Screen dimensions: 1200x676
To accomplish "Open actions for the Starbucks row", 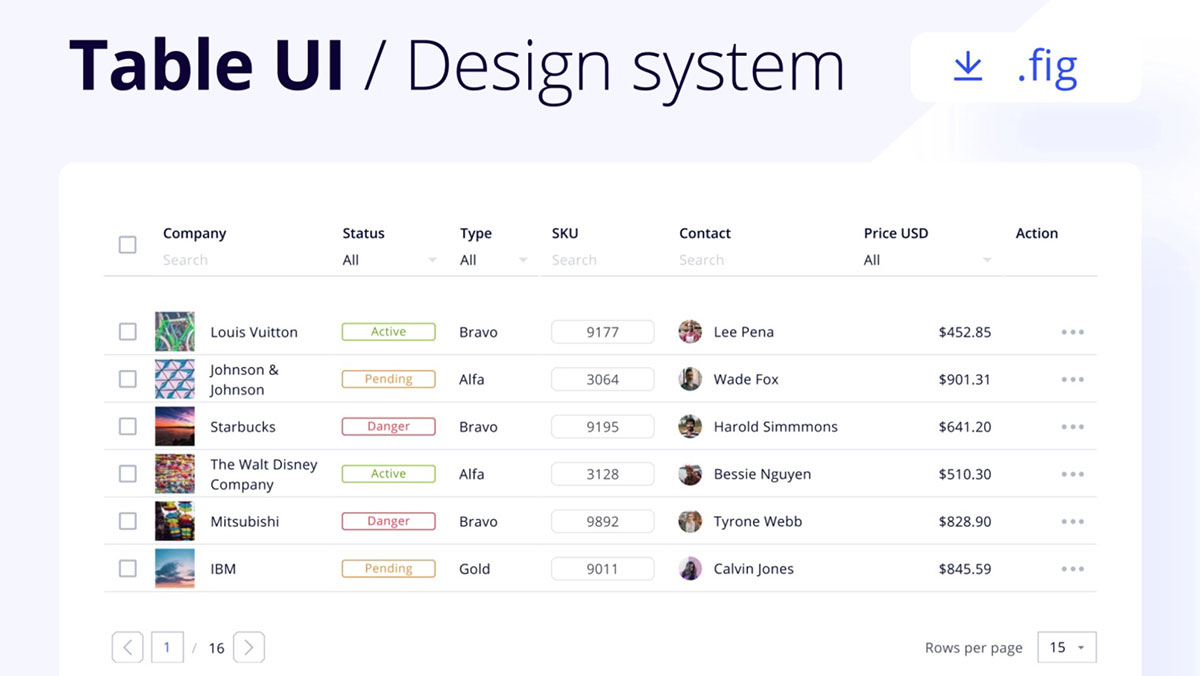I will coord(1072,426).
